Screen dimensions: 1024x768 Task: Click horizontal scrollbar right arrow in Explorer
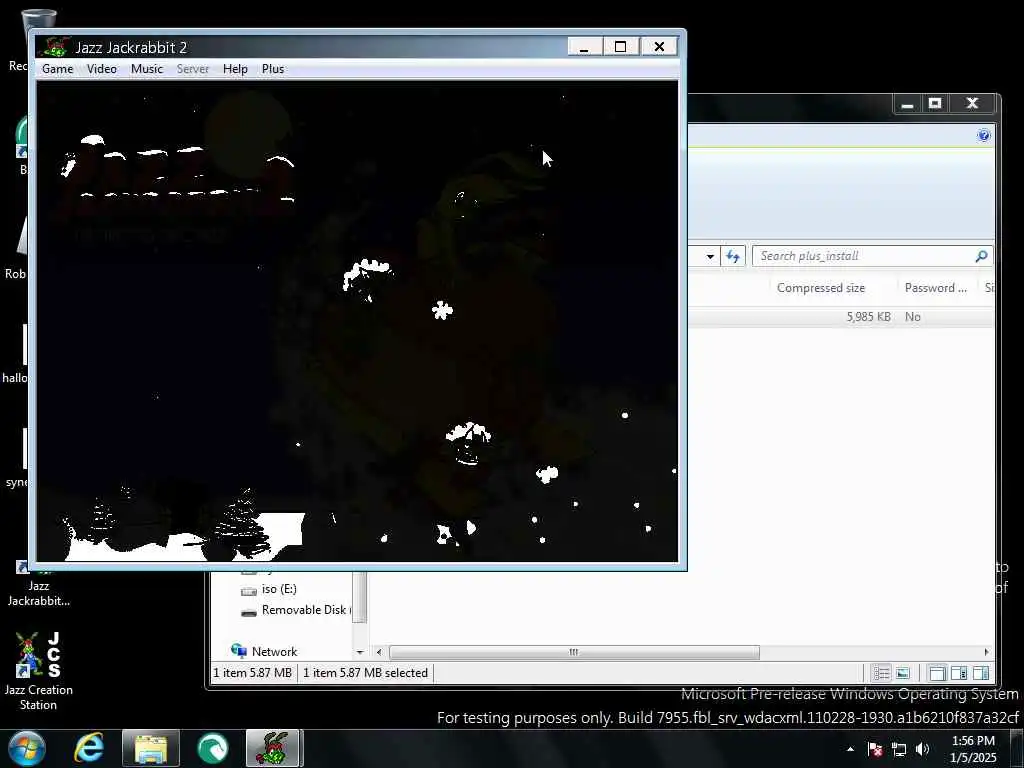point(986,652)
